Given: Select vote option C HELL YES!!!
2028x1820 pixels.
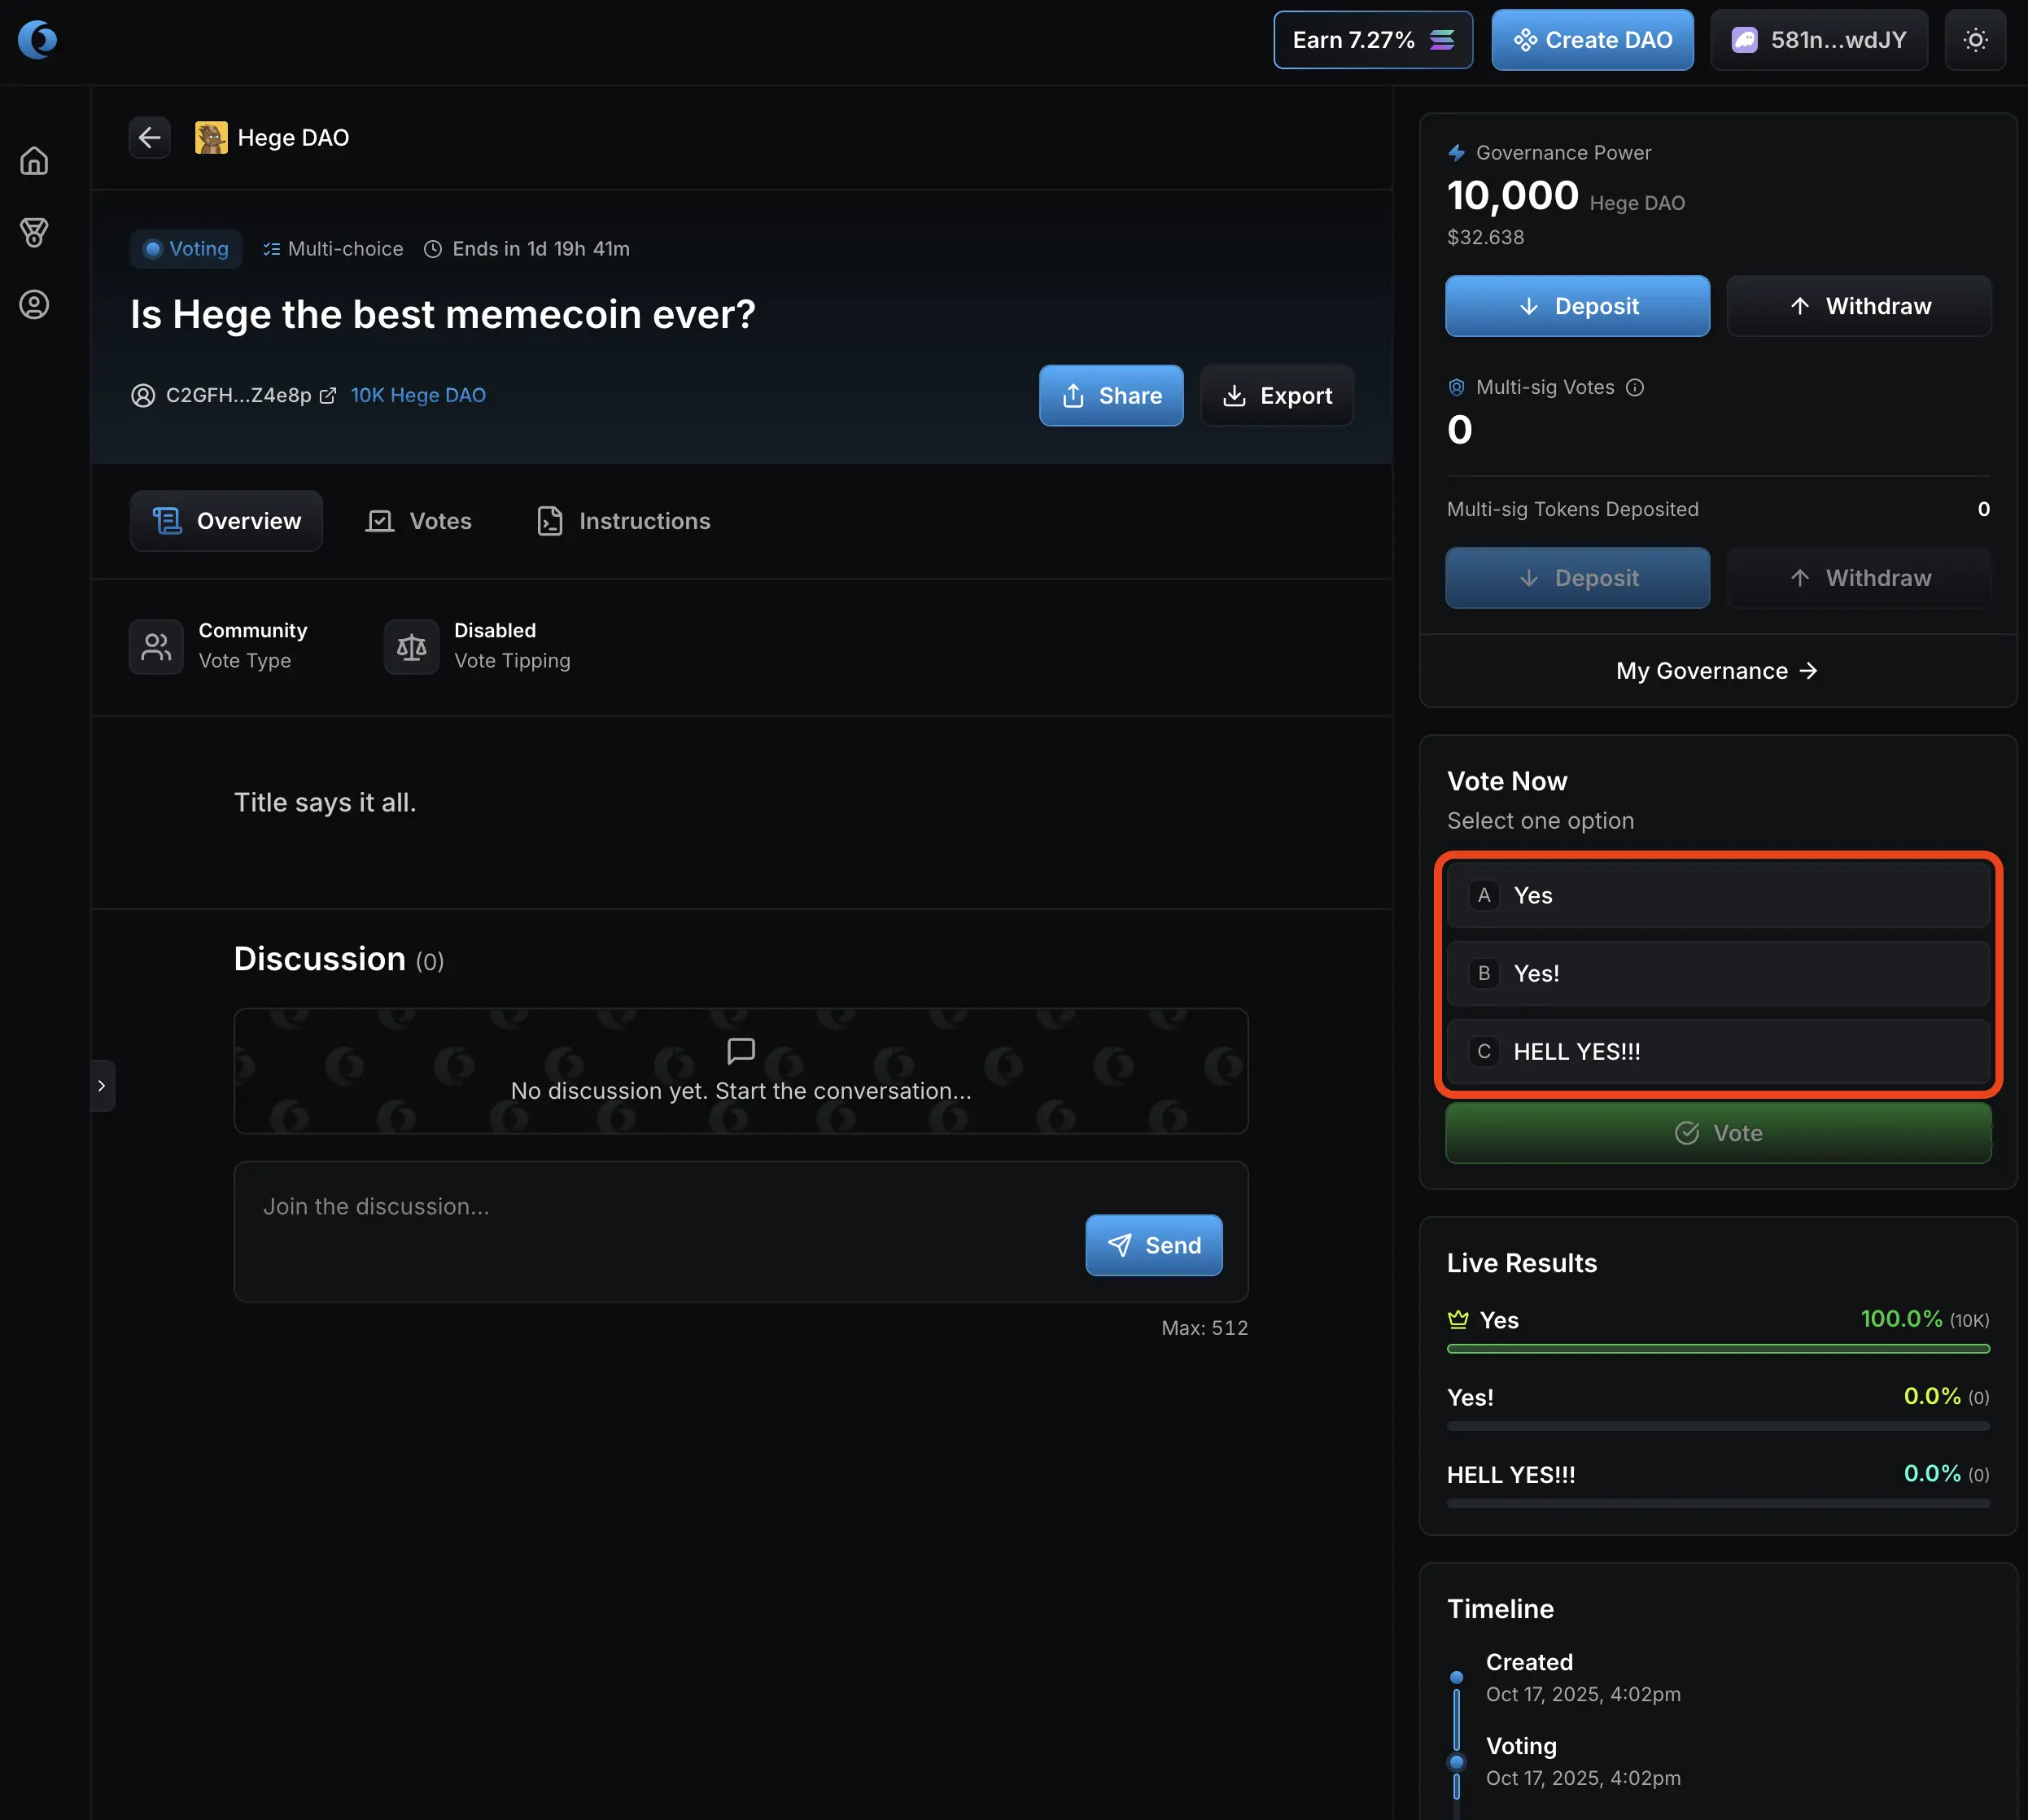Looking at the screenshot, I should click(1718, 1052).
